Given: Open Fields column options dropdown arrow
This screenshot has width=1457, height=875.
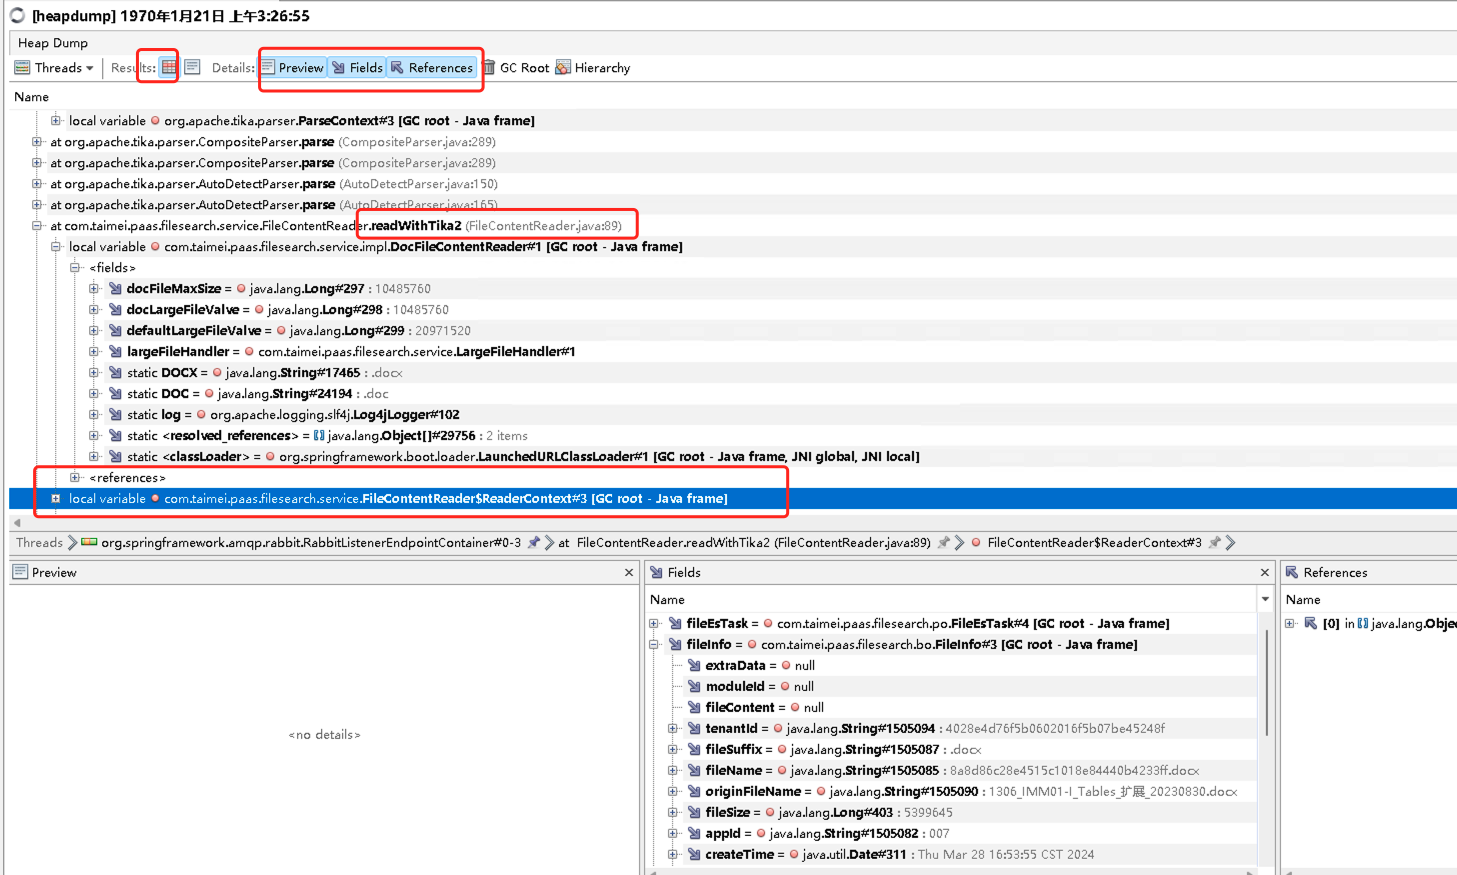Looking at the screenshot, I should (1265, 600).
